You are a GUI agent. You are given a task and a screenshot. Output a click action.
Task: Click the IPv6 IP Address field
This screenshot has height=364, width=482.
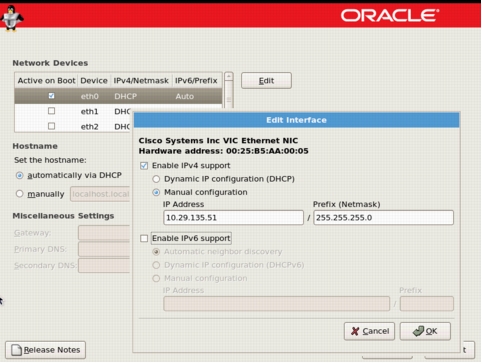coord(276,304)
